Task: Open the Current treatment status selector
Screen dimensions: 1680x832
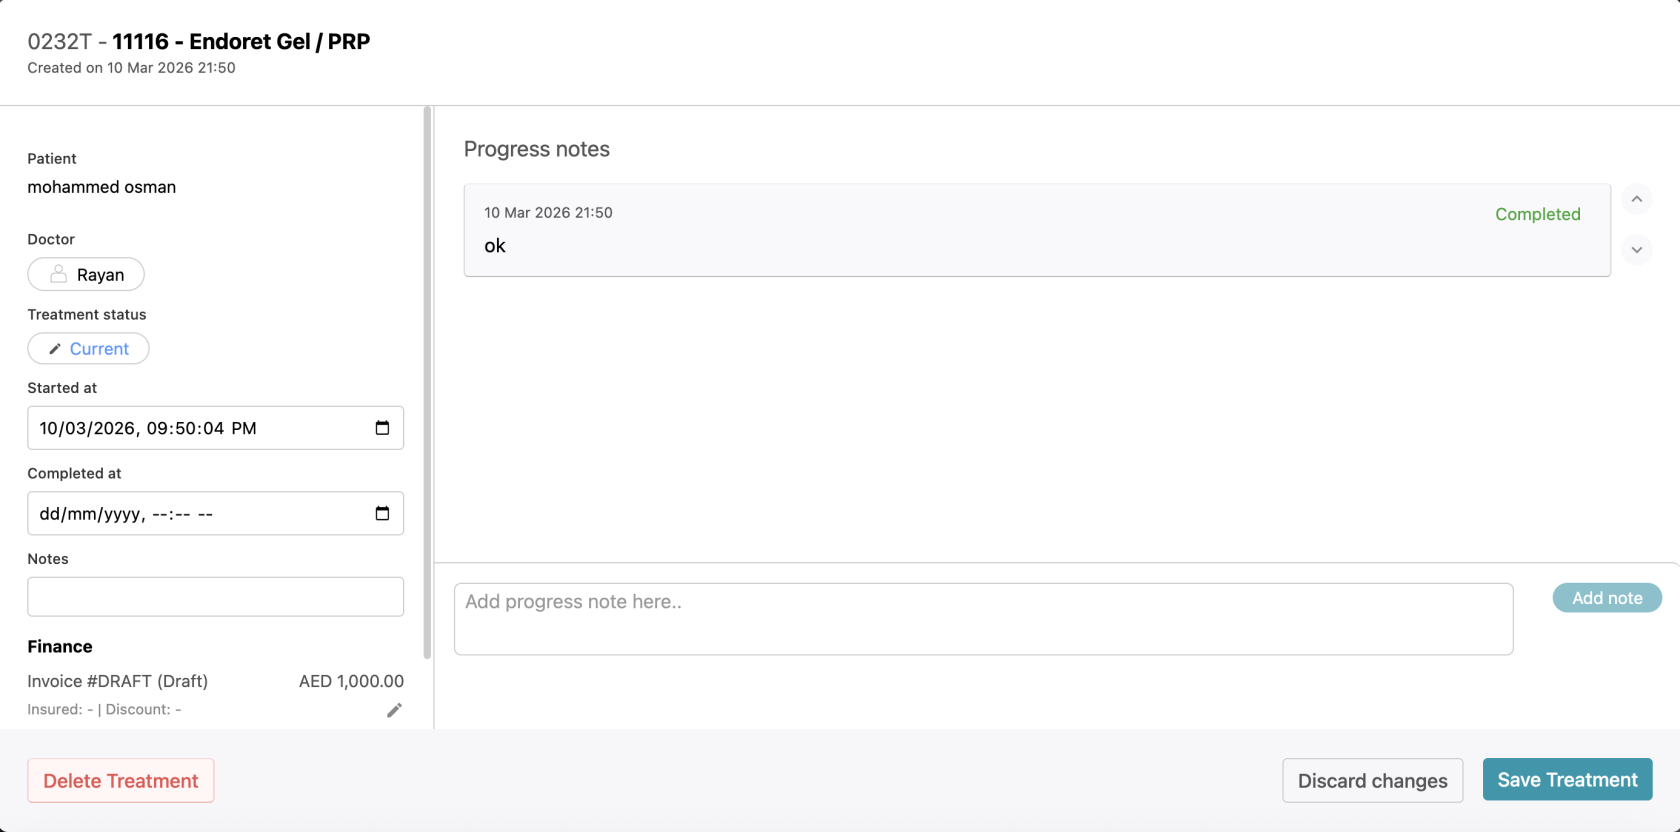Action: tap(88, 348)
